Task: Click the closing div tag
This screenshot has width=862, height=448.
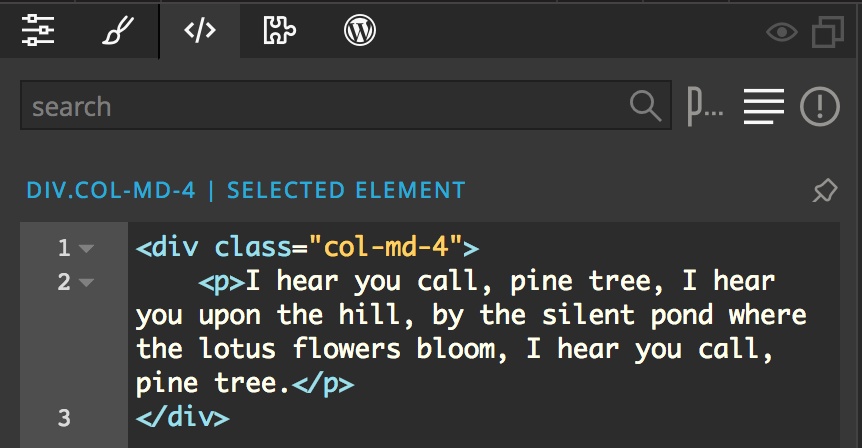Action: click(183, 417)
